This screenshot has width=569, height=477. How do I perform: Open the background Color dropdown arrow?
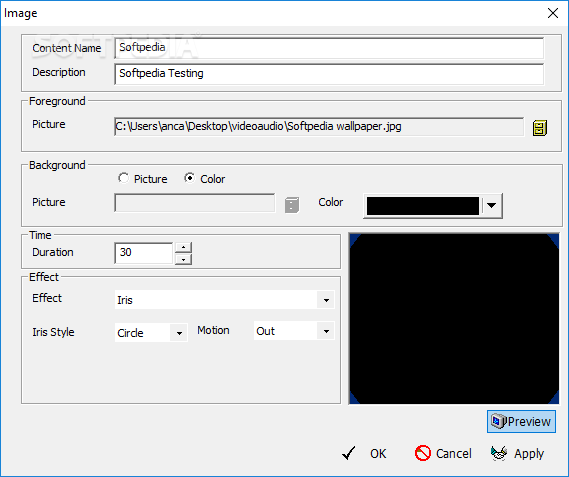(492, 206)
